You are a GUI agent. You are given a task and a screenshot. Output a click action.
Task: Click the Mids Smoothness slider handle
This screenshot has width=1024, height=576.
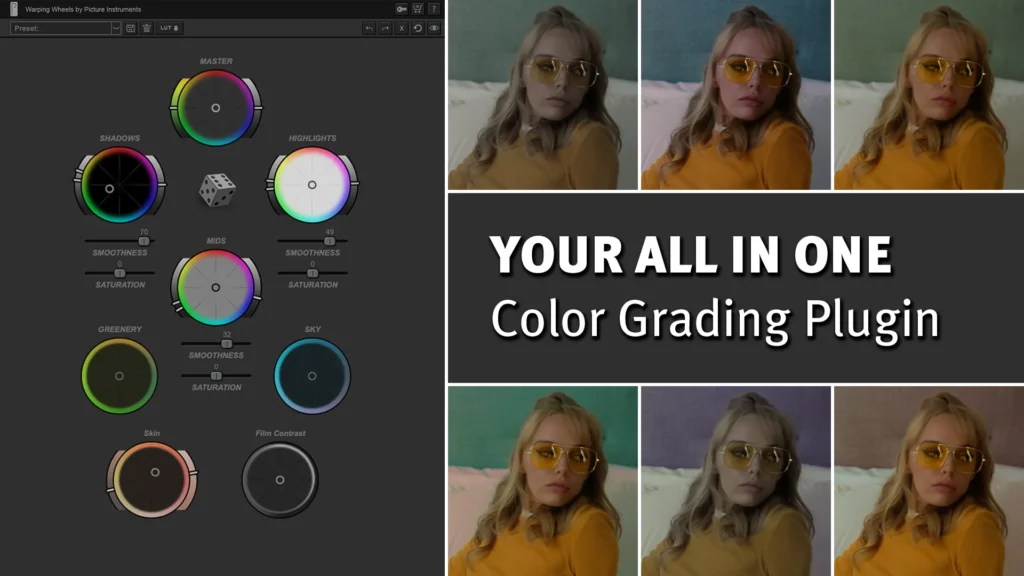pos(226,344)
